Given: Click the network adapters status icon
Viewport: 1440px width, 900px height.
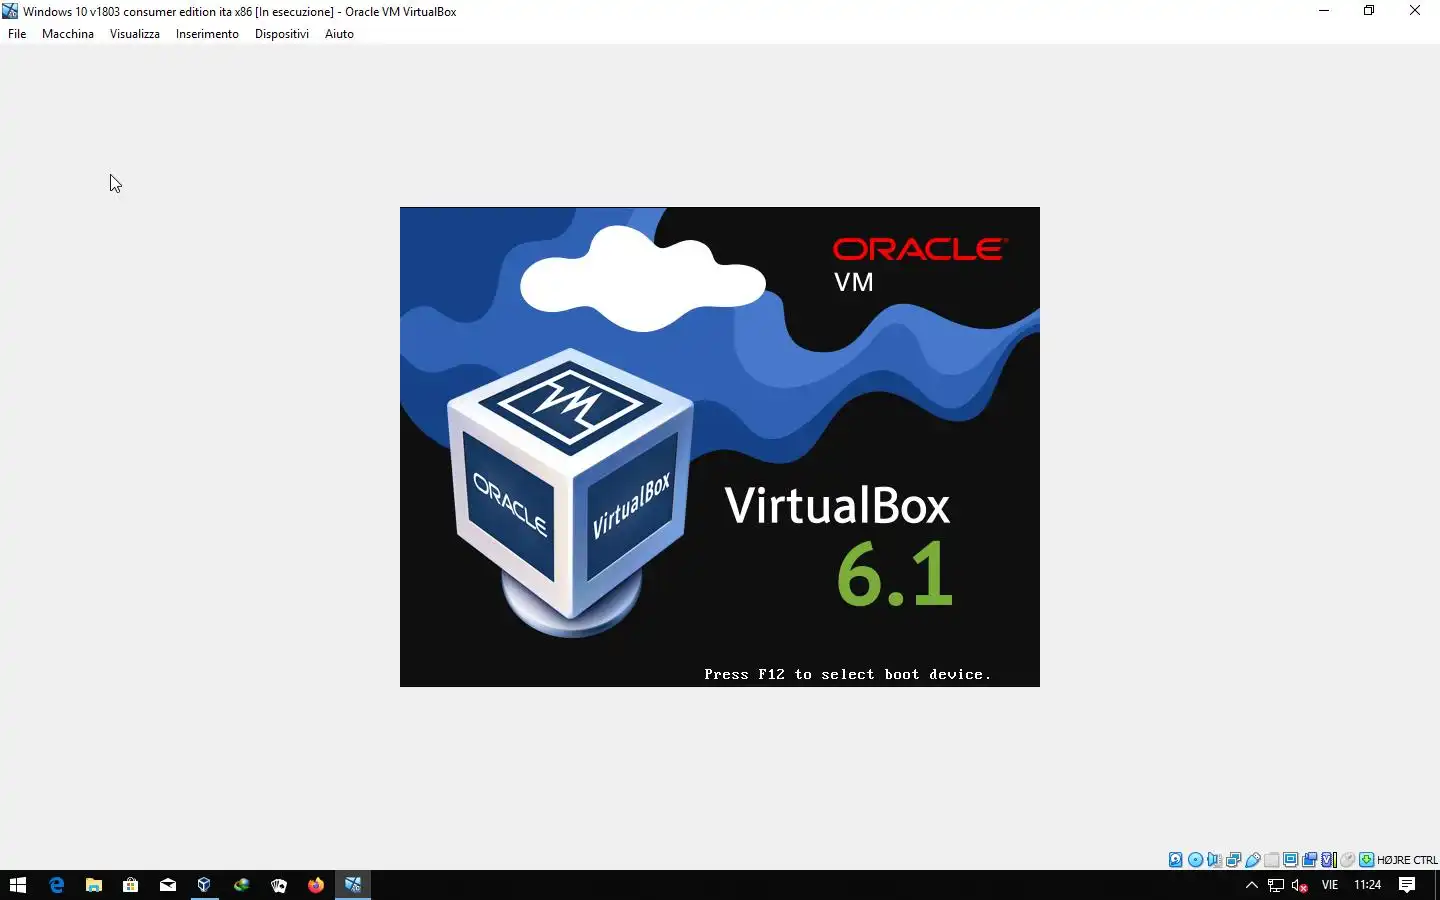Looking at the screenshot, I should [1233, 860].
